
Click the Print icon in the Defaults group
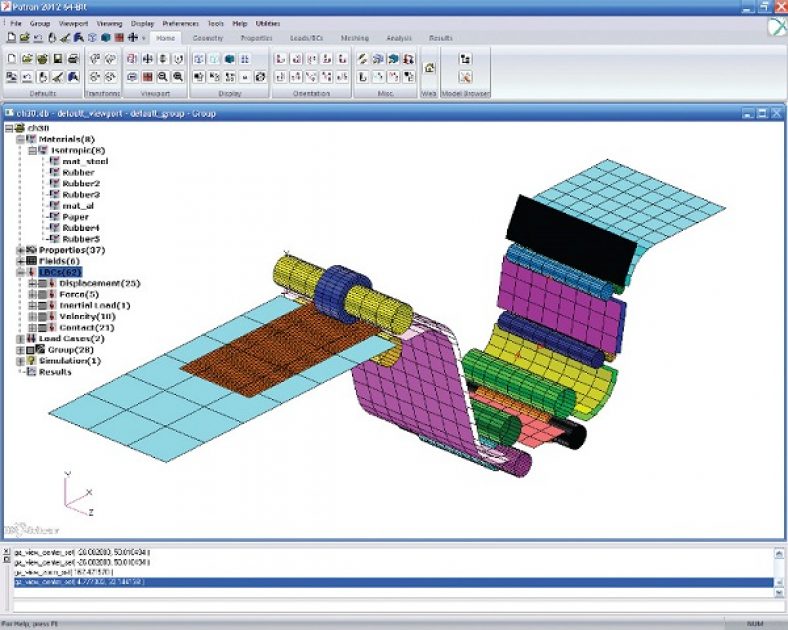tap(73, 59)
